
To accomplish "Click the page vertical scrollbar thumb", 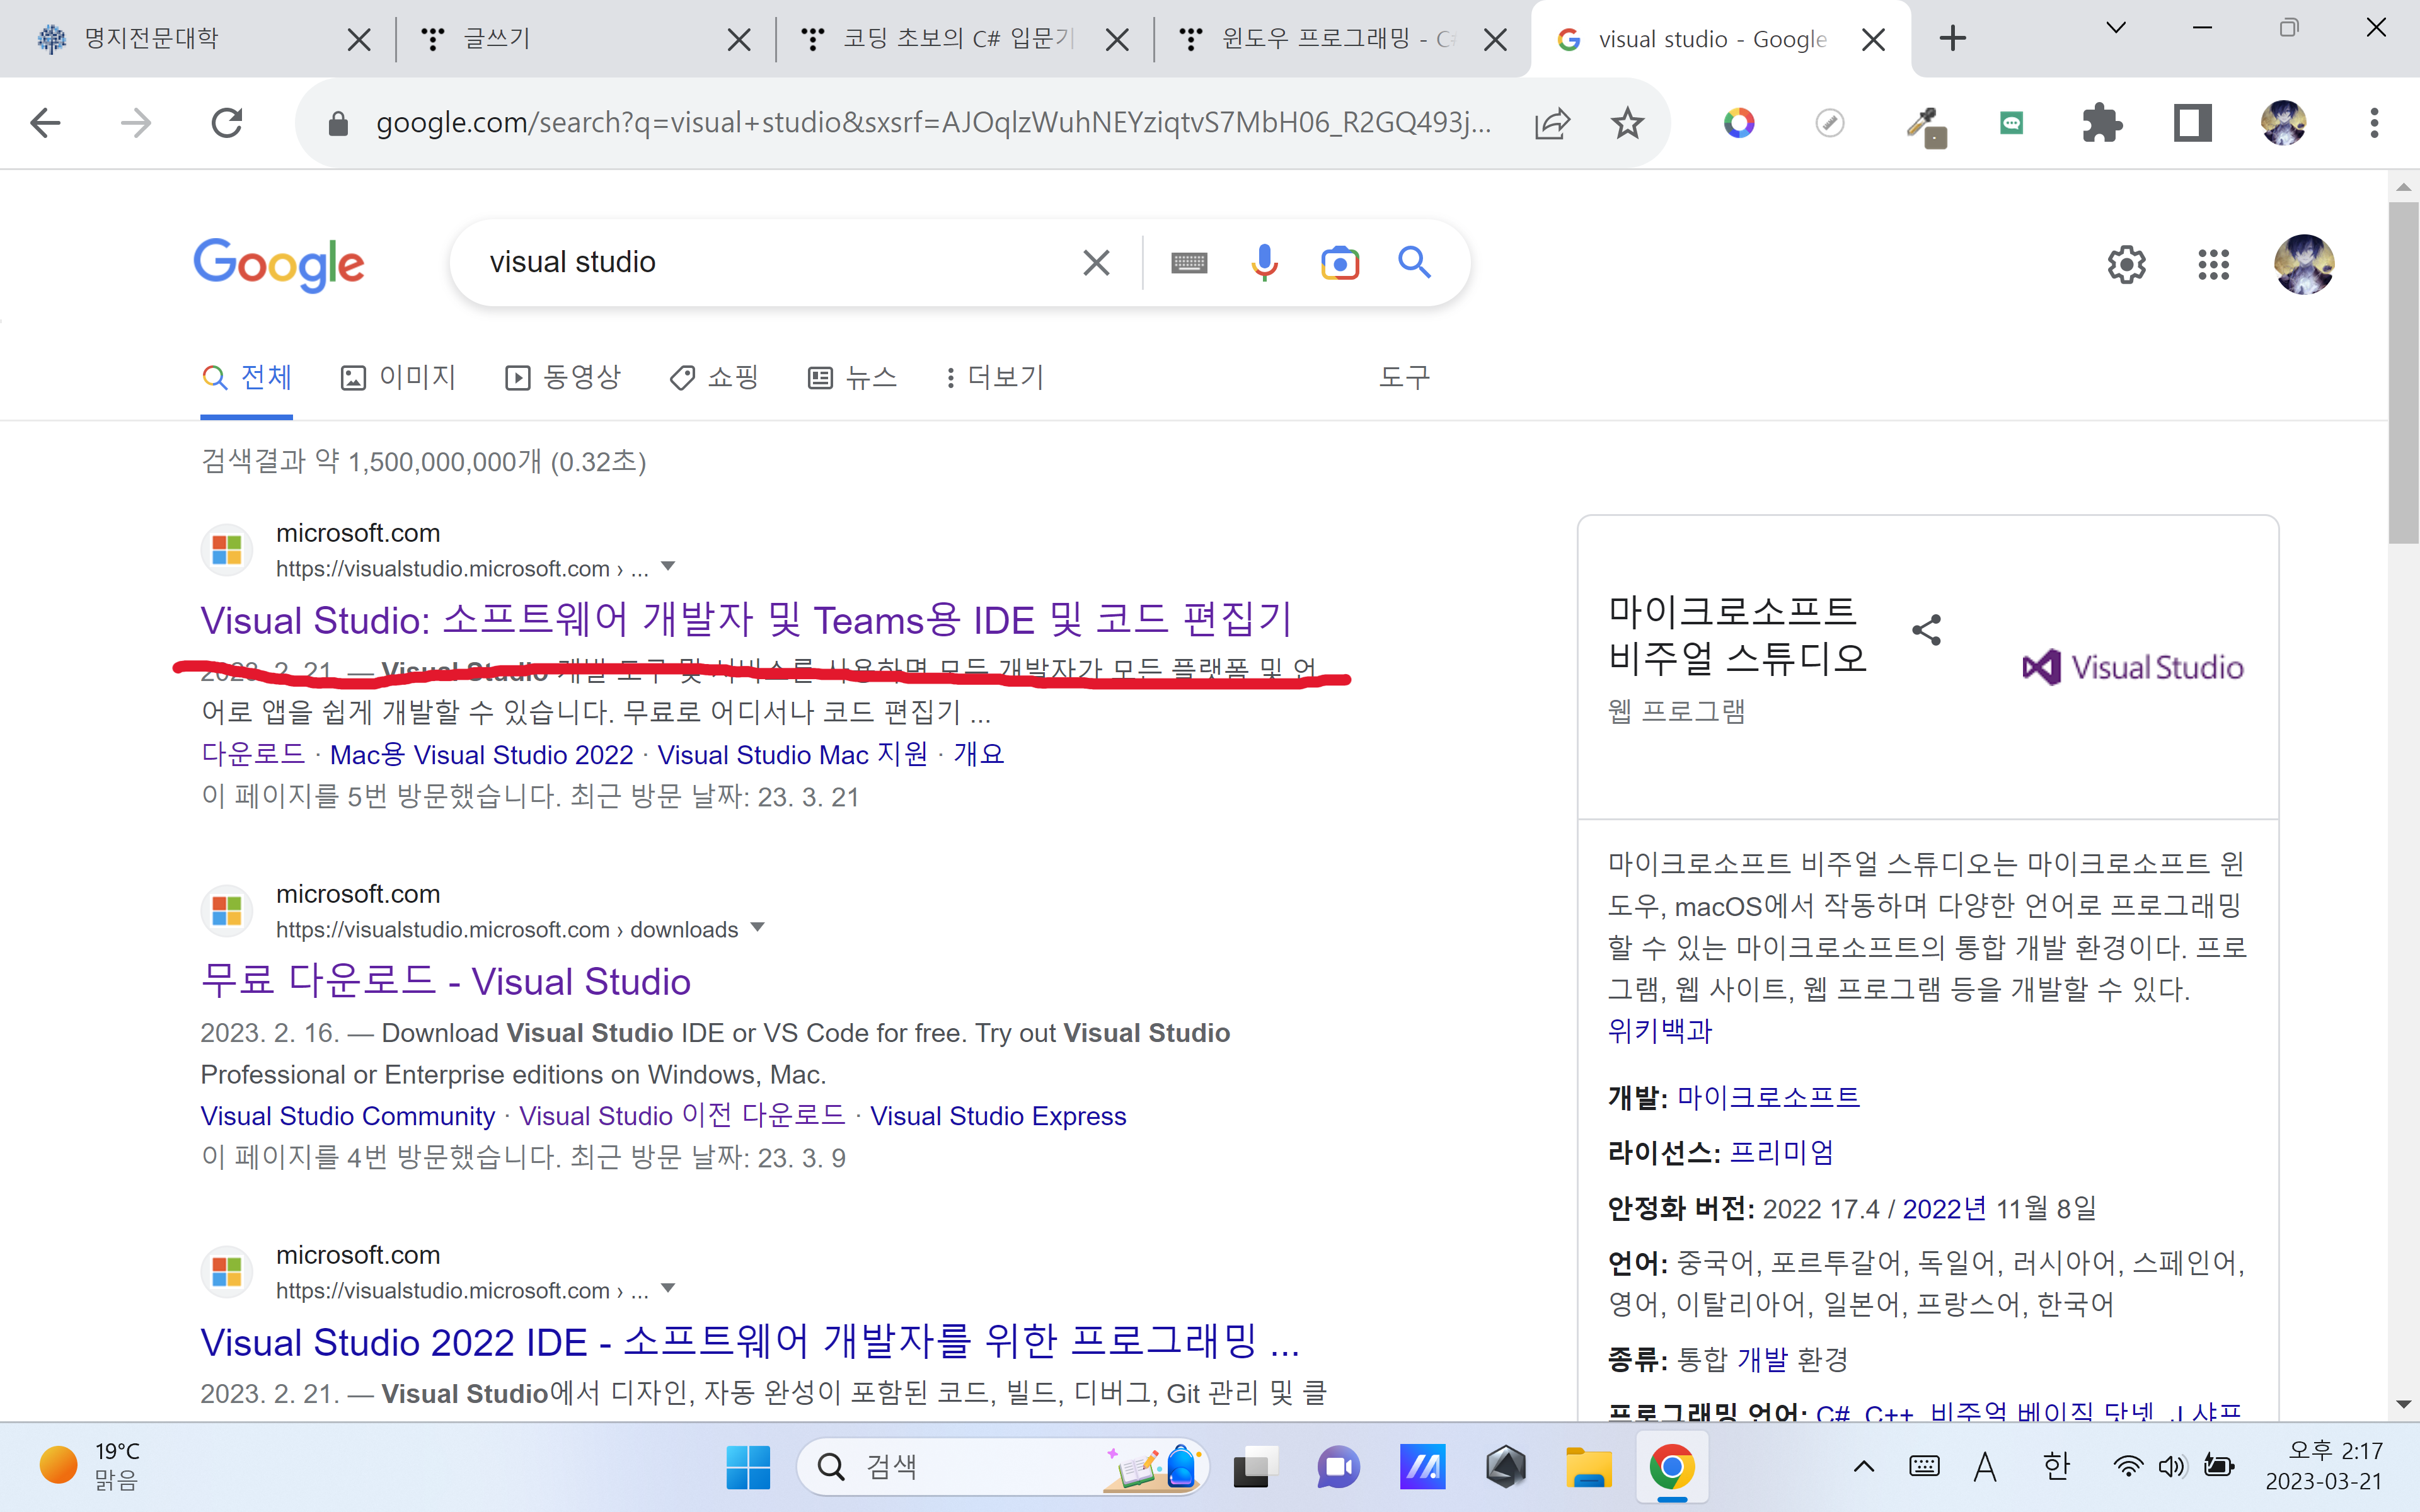I will point(2403,372).
